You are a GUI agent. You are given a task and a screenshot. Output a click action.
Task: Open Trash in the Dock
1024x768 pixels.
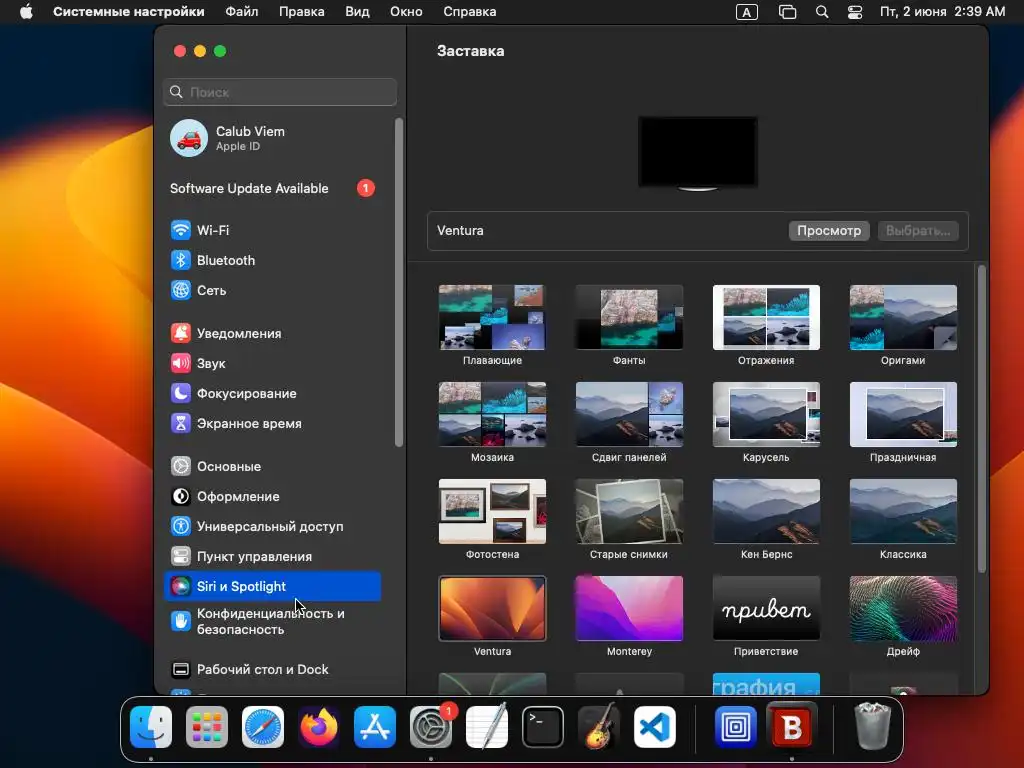coord(873,727)
